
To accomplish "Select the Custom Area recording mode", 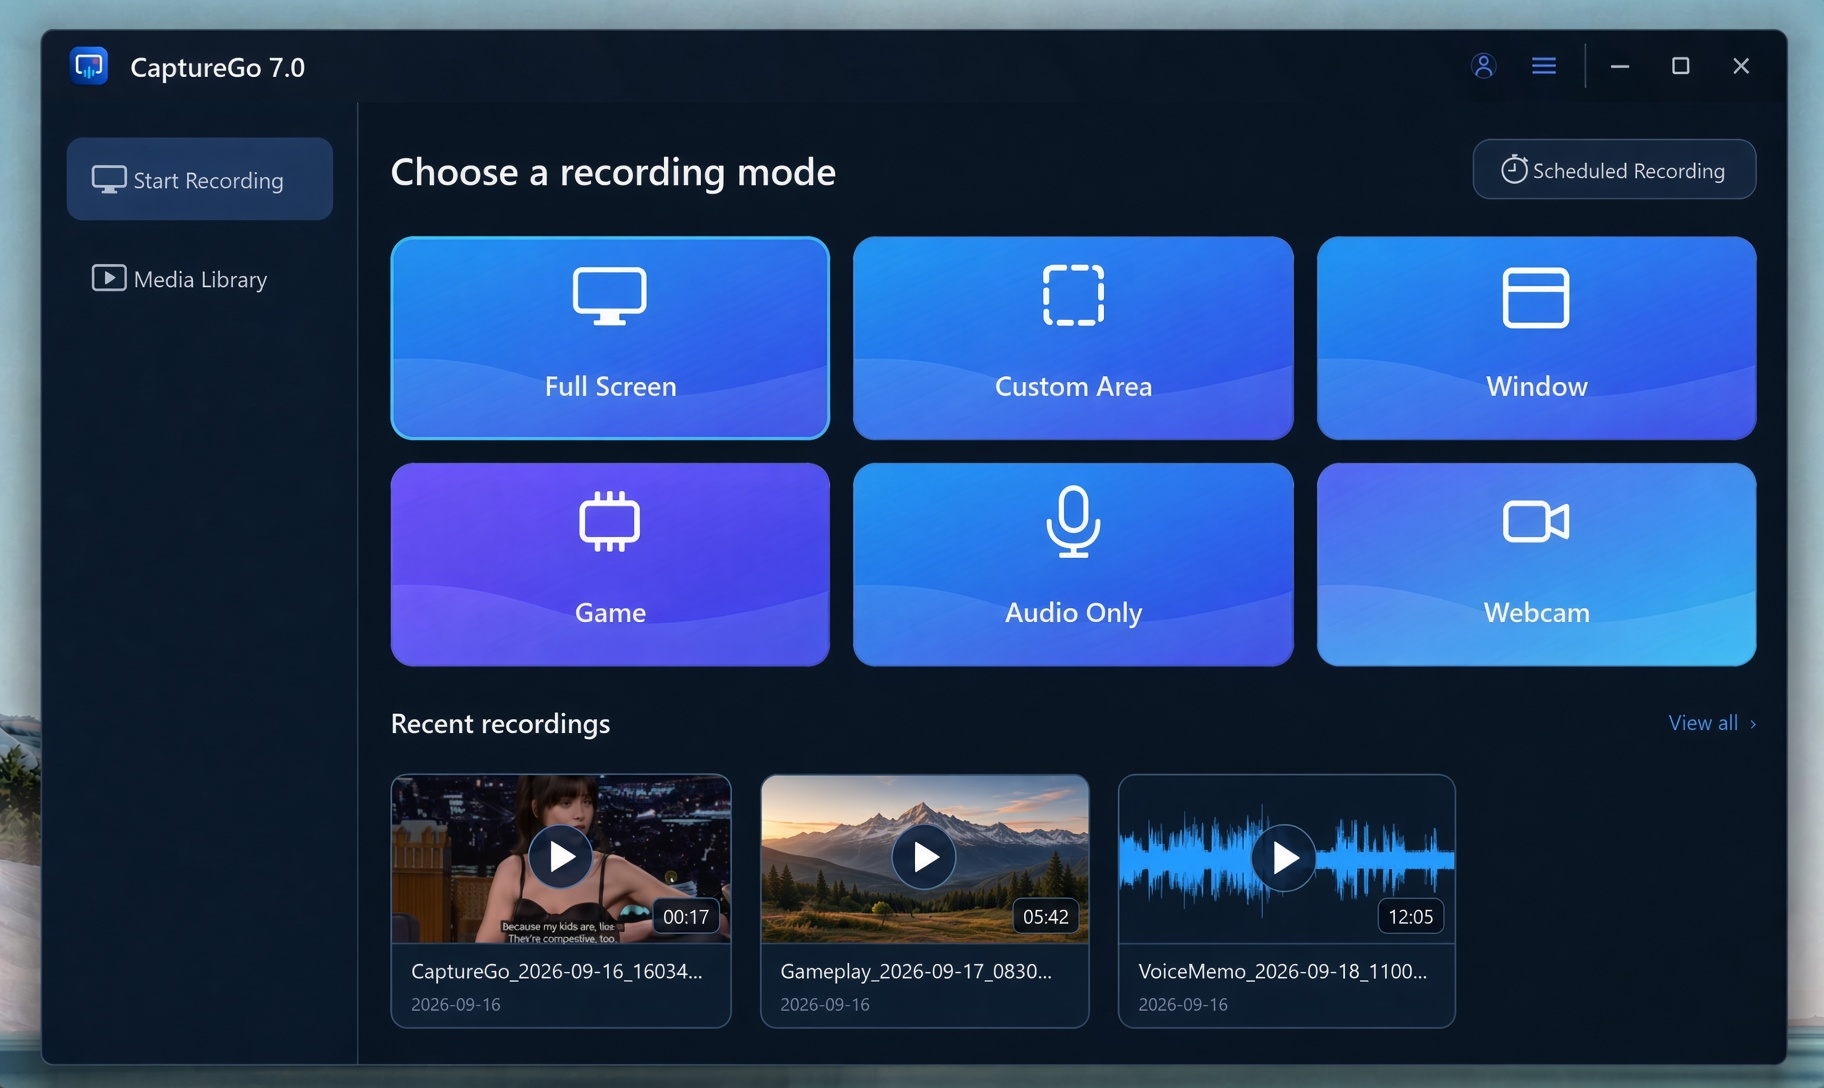I will click(1073, 338).
